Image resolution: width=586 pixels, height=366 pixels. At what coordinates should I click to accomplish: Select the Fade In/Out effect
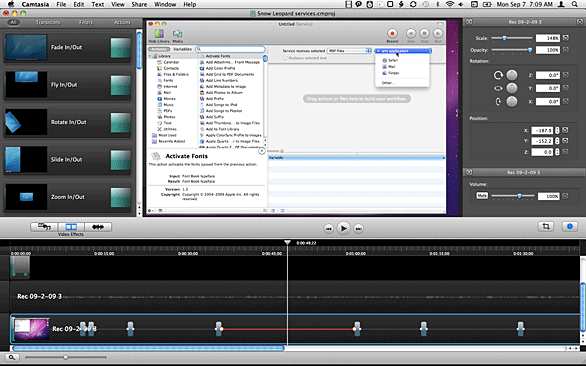click(x=68, y=47)
